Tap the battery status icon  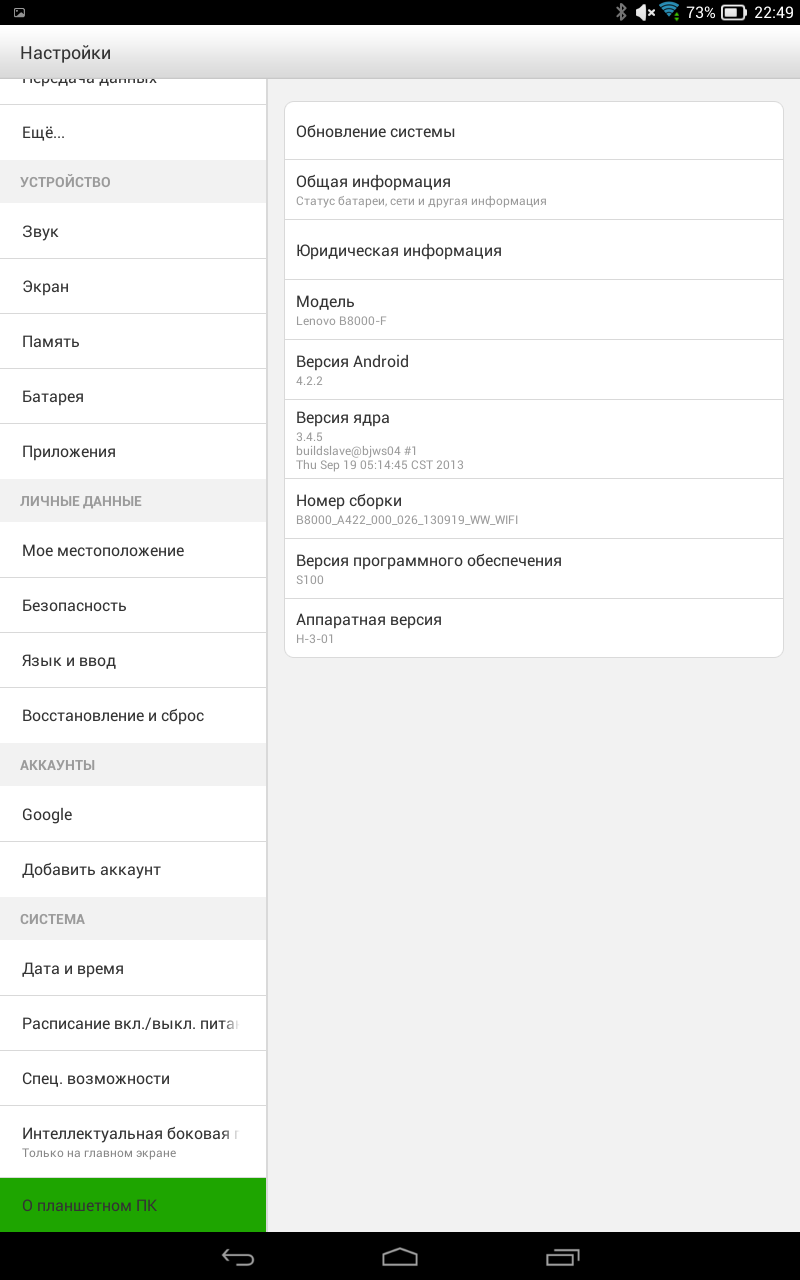tap(734, 13)
